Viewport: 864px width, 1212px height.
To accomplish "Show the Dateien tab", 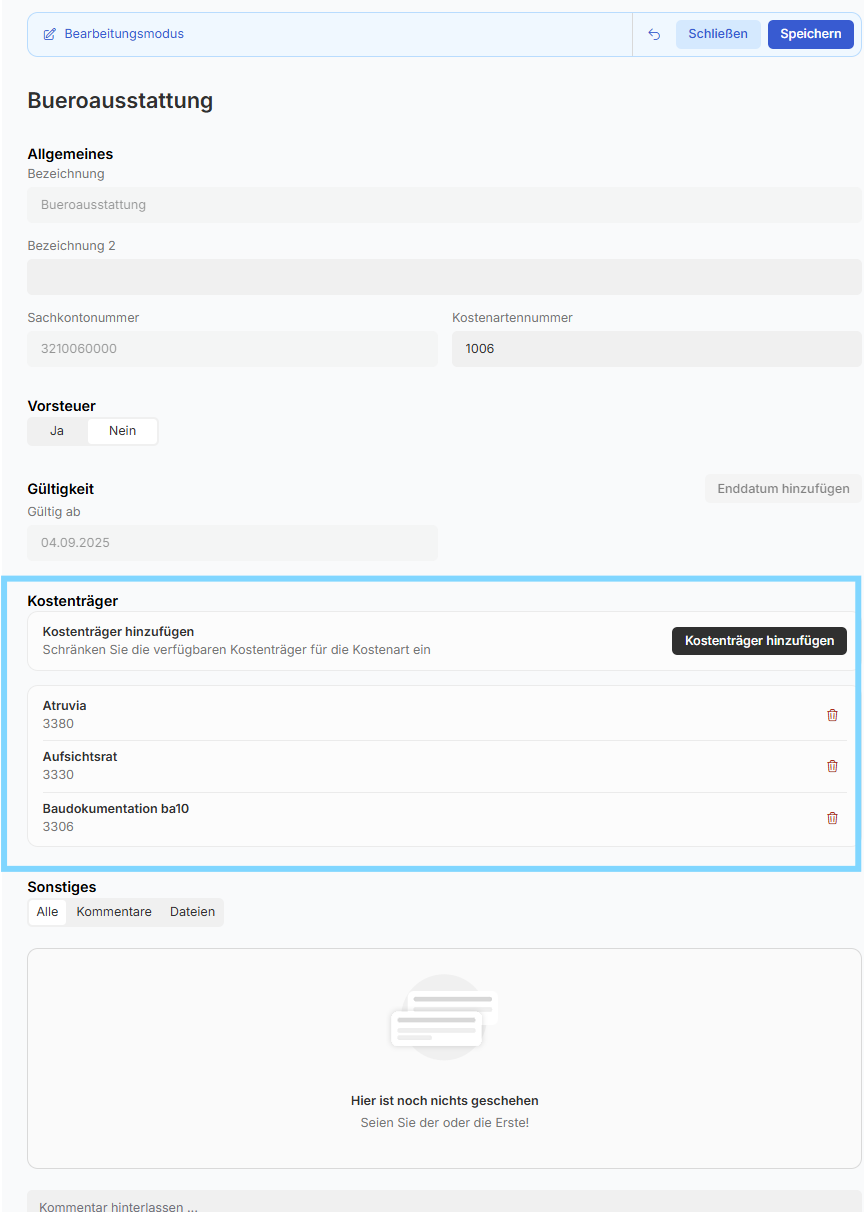I will [192, 912].
